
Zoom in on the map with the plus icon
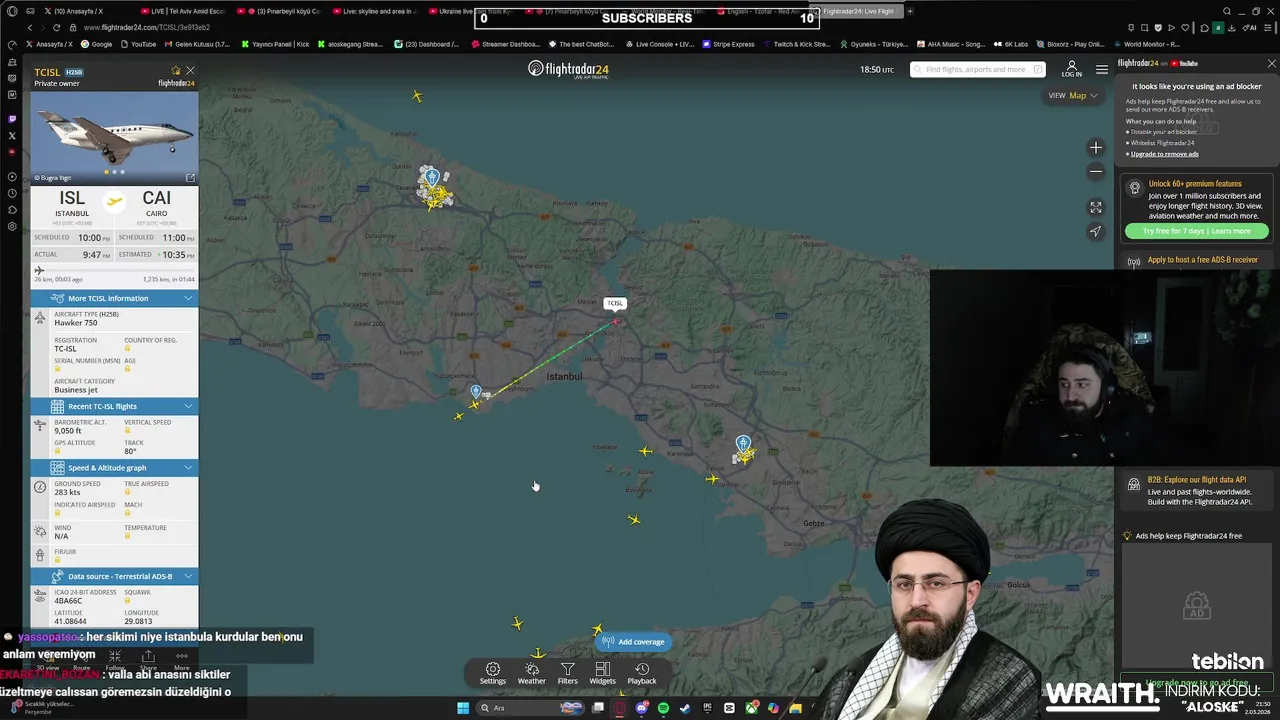1096,147
